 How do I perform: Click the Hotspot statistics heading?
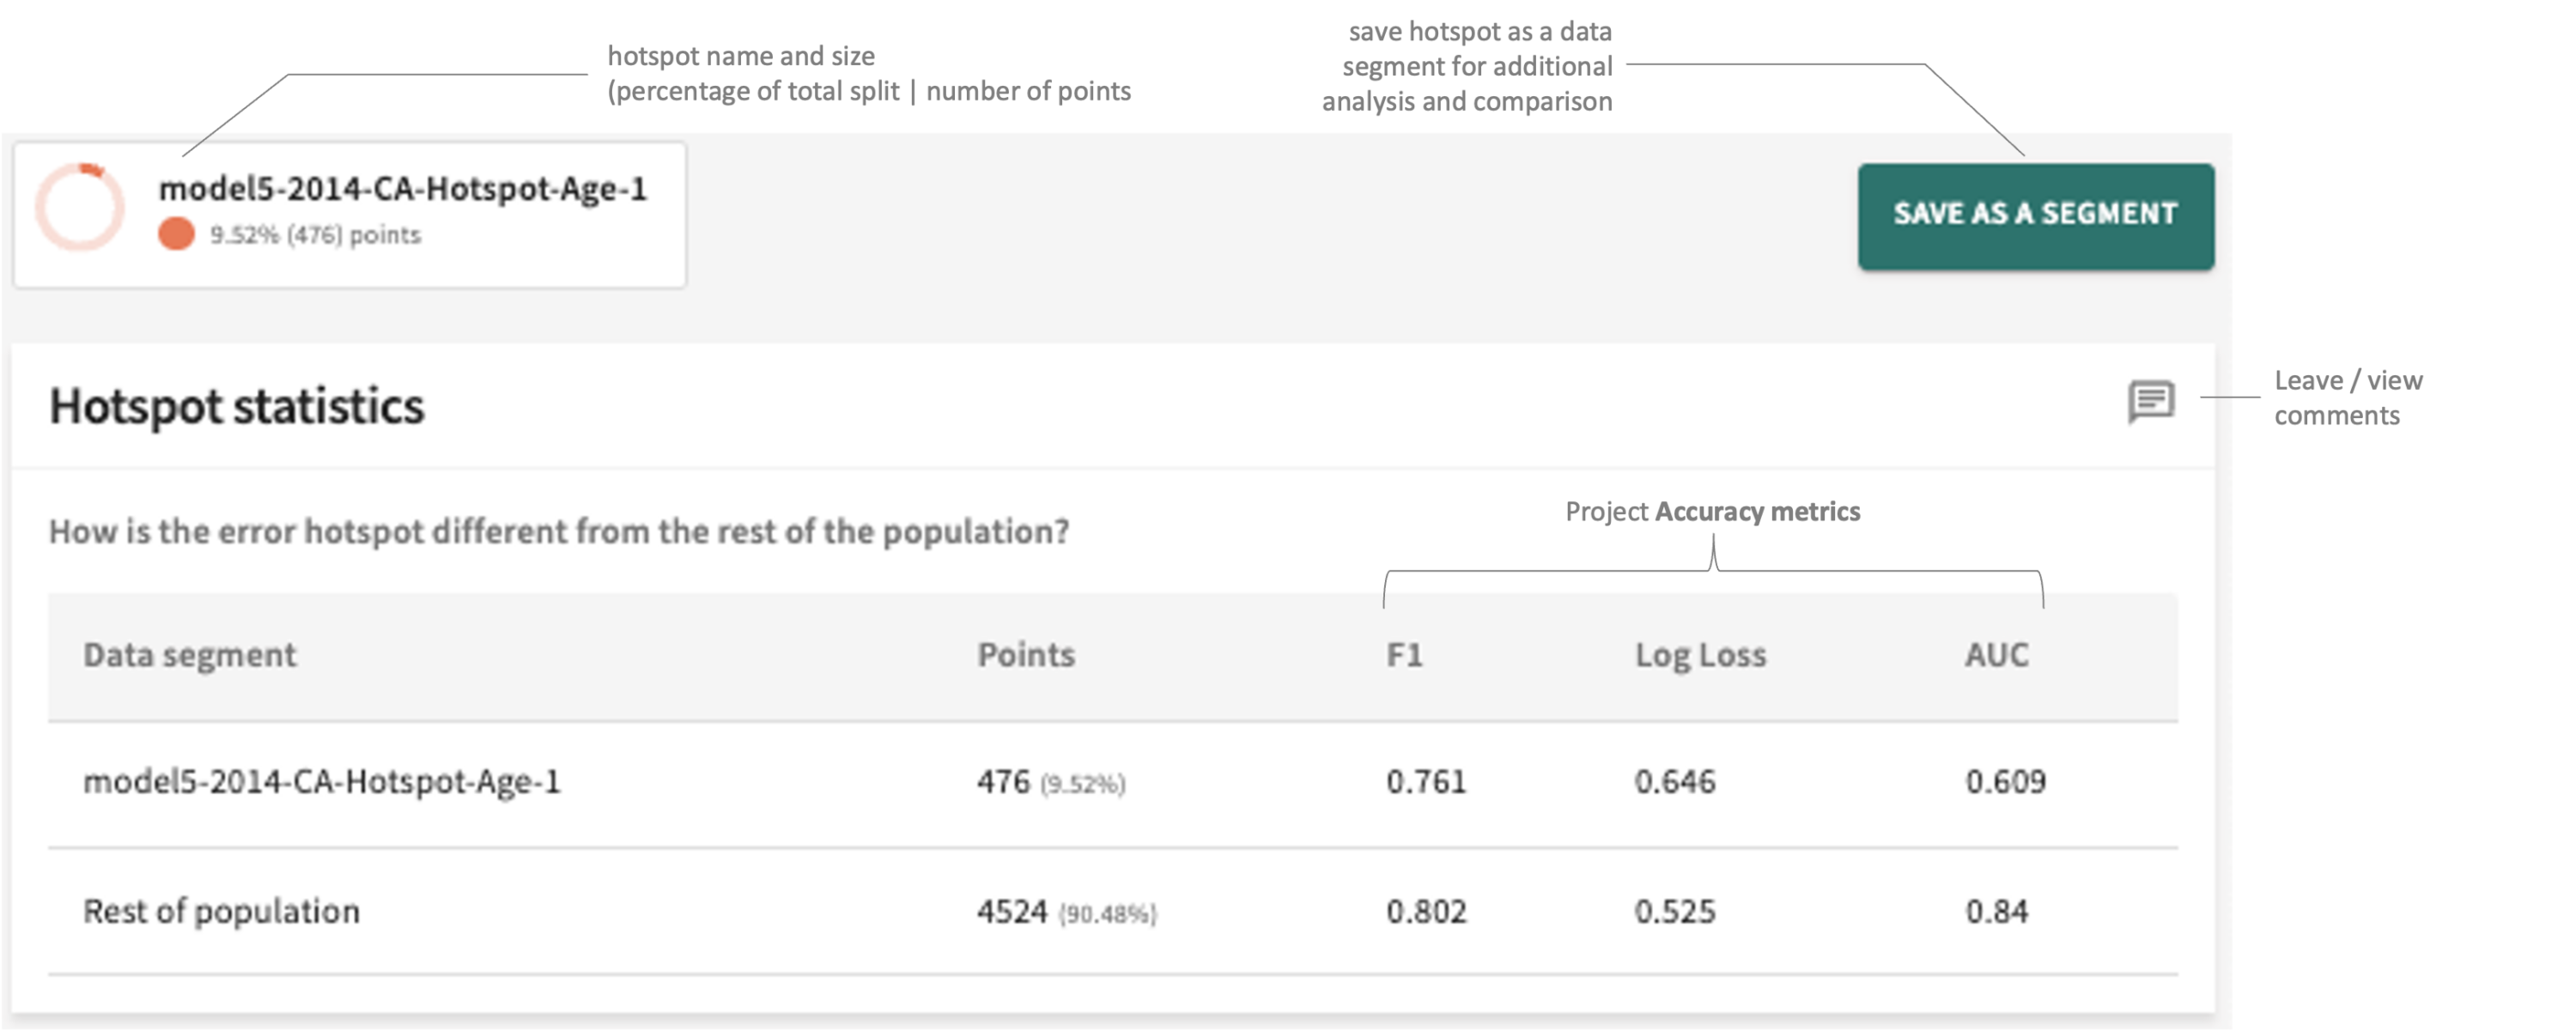(x=237, y=406)
